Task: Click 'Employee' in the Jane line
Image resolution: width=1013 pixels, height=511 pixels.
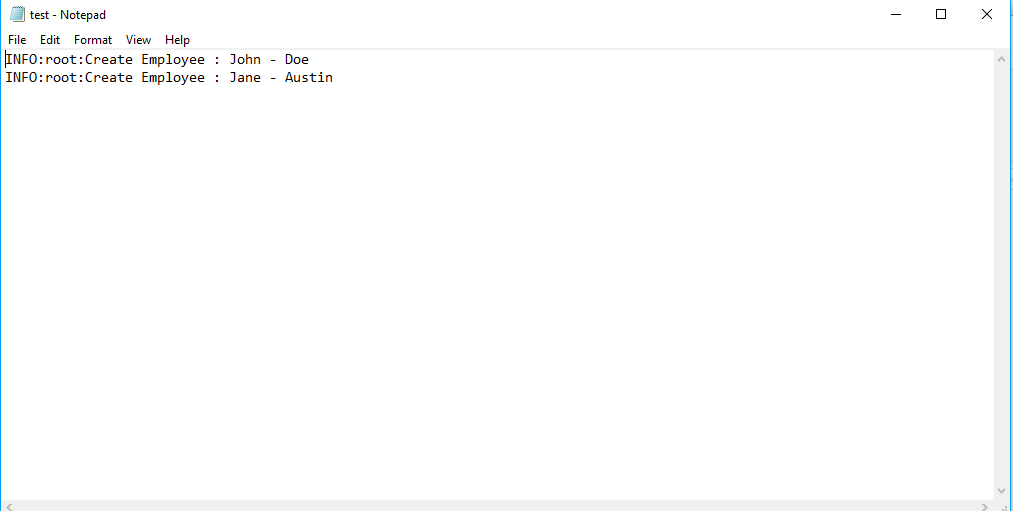Action: coord(173,78)
